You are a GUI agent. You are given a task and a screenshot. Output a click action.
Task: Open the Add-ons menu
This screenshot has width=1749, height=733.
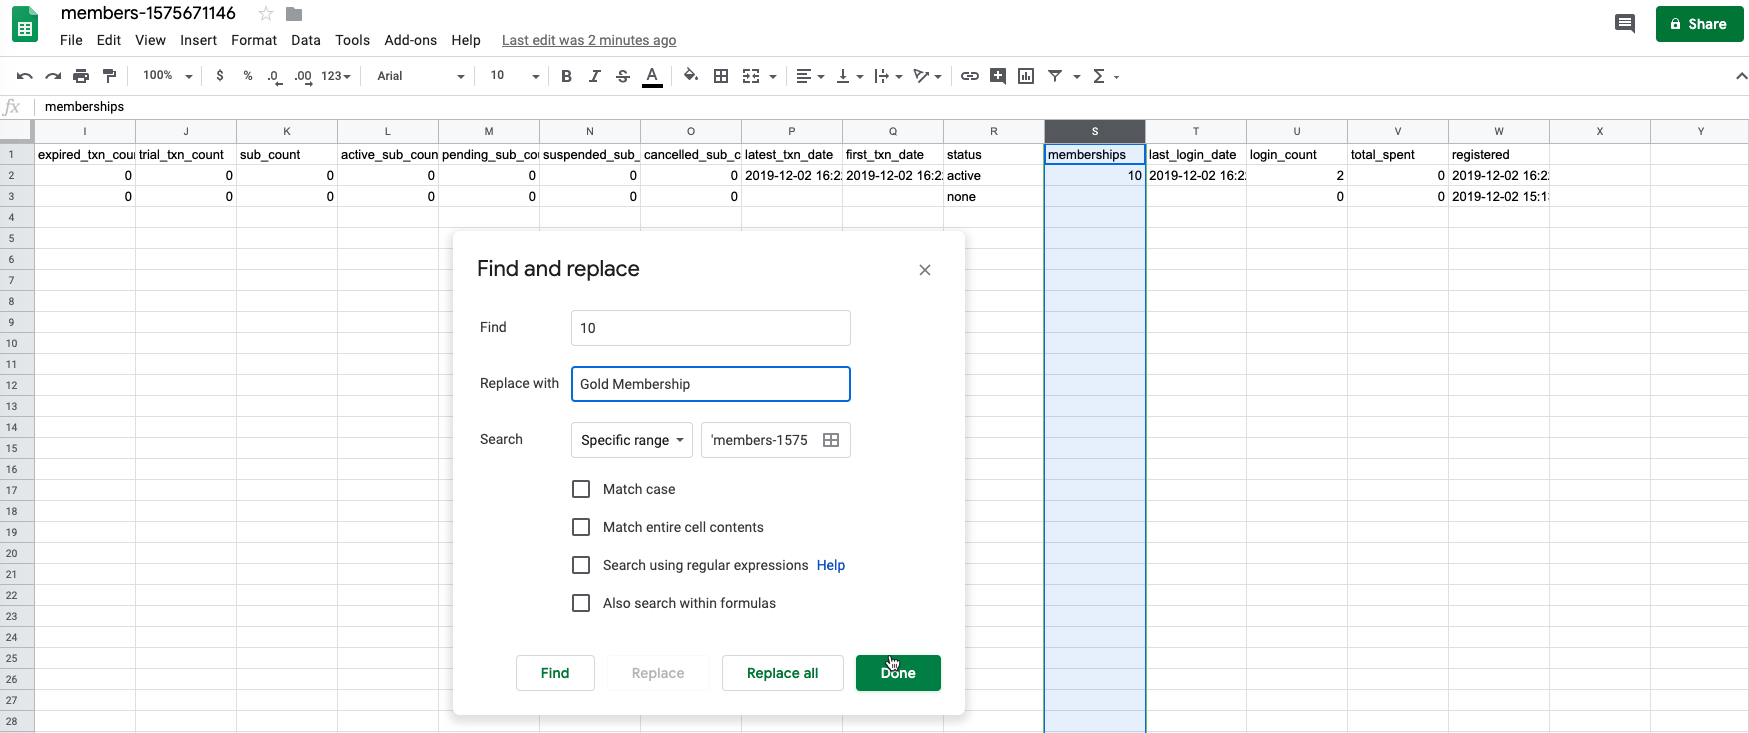coord(411,40)
